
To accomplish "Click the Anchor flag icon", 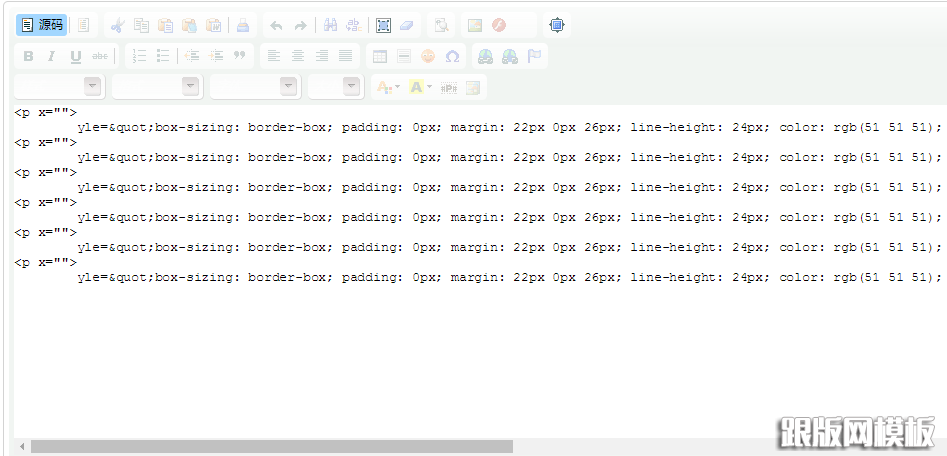I will tap(535, 56).
